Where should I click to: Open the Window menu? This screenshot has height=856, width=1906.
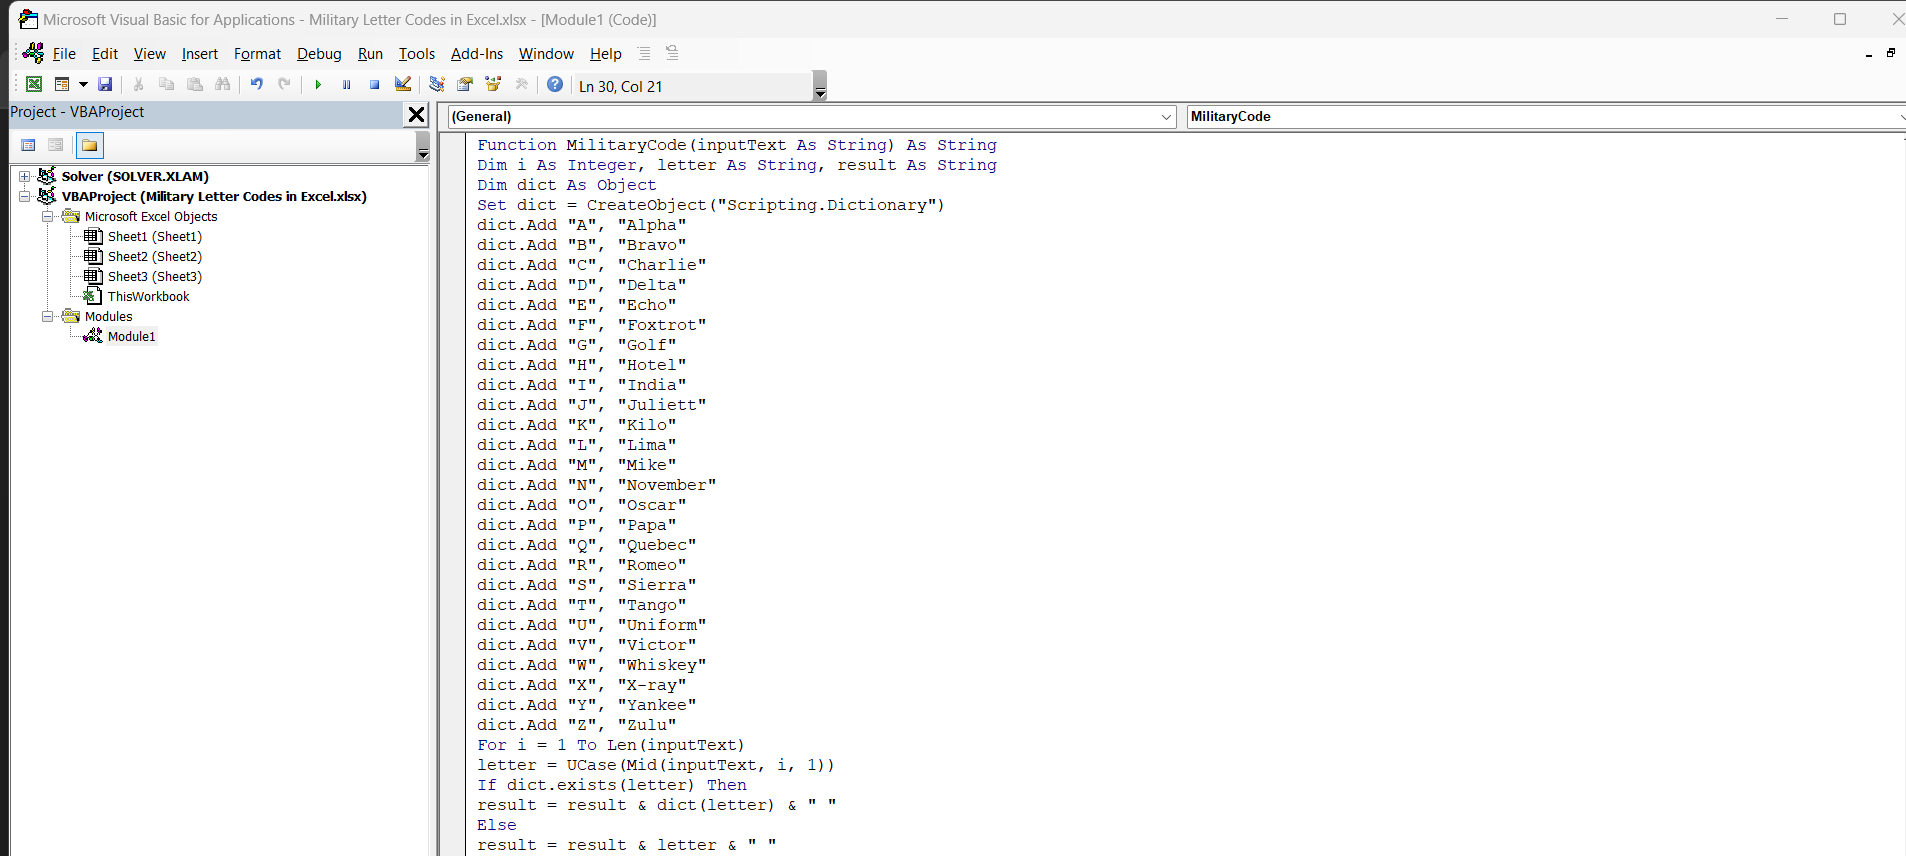point(546,54)
